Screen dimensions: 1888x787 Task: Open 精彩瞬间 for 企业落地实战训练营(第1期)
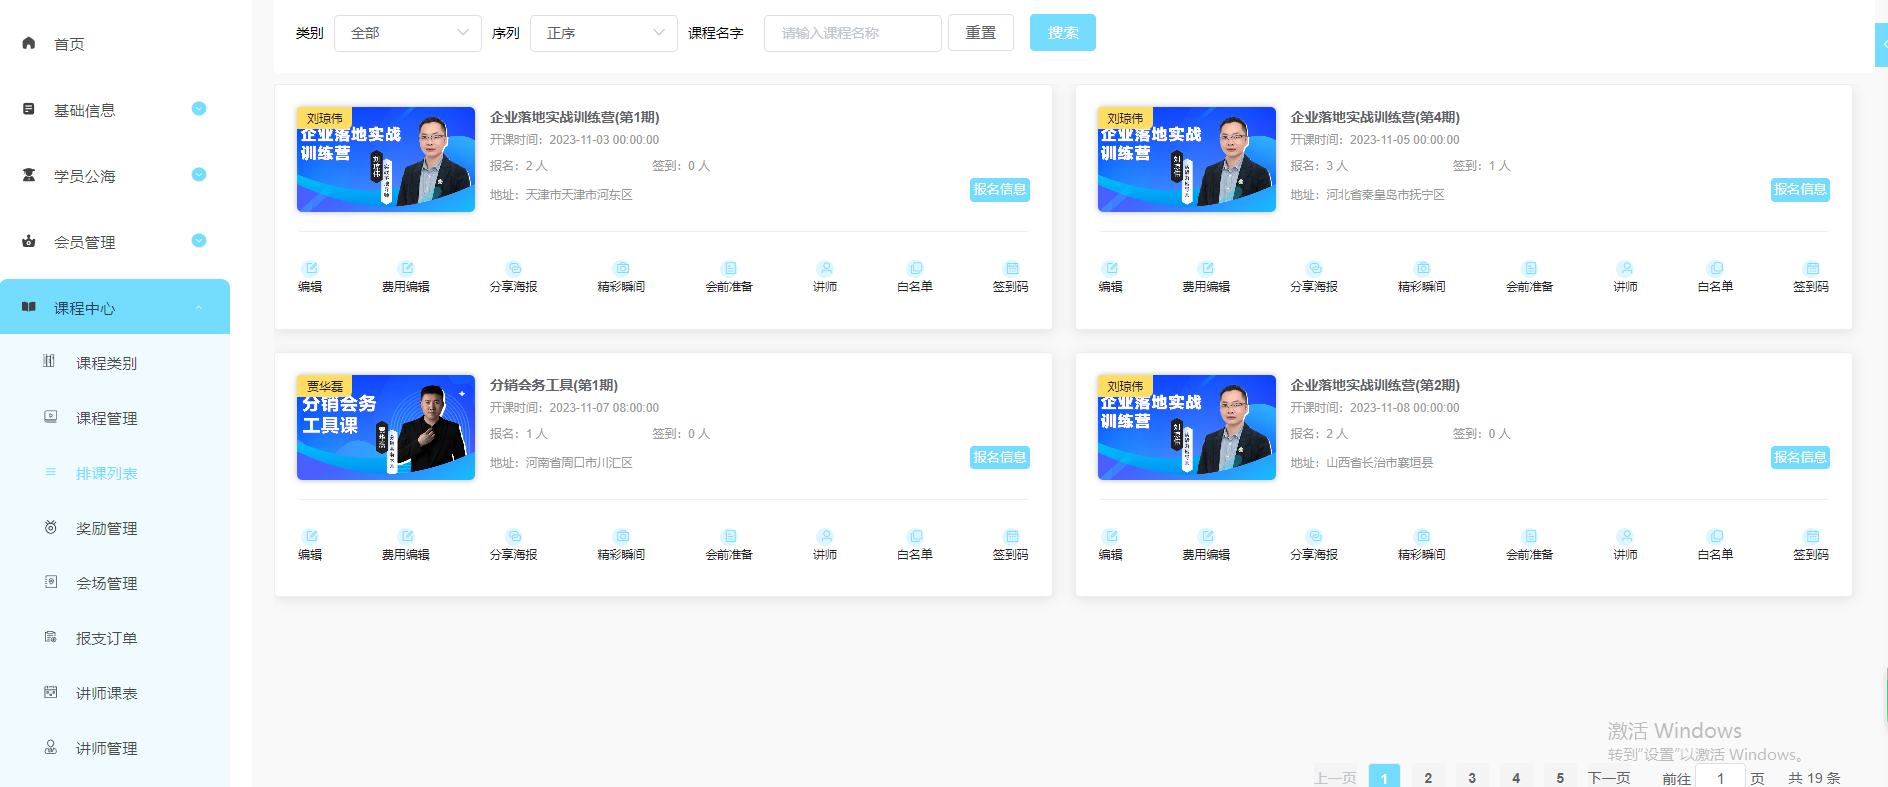click(x=622, y=277)
